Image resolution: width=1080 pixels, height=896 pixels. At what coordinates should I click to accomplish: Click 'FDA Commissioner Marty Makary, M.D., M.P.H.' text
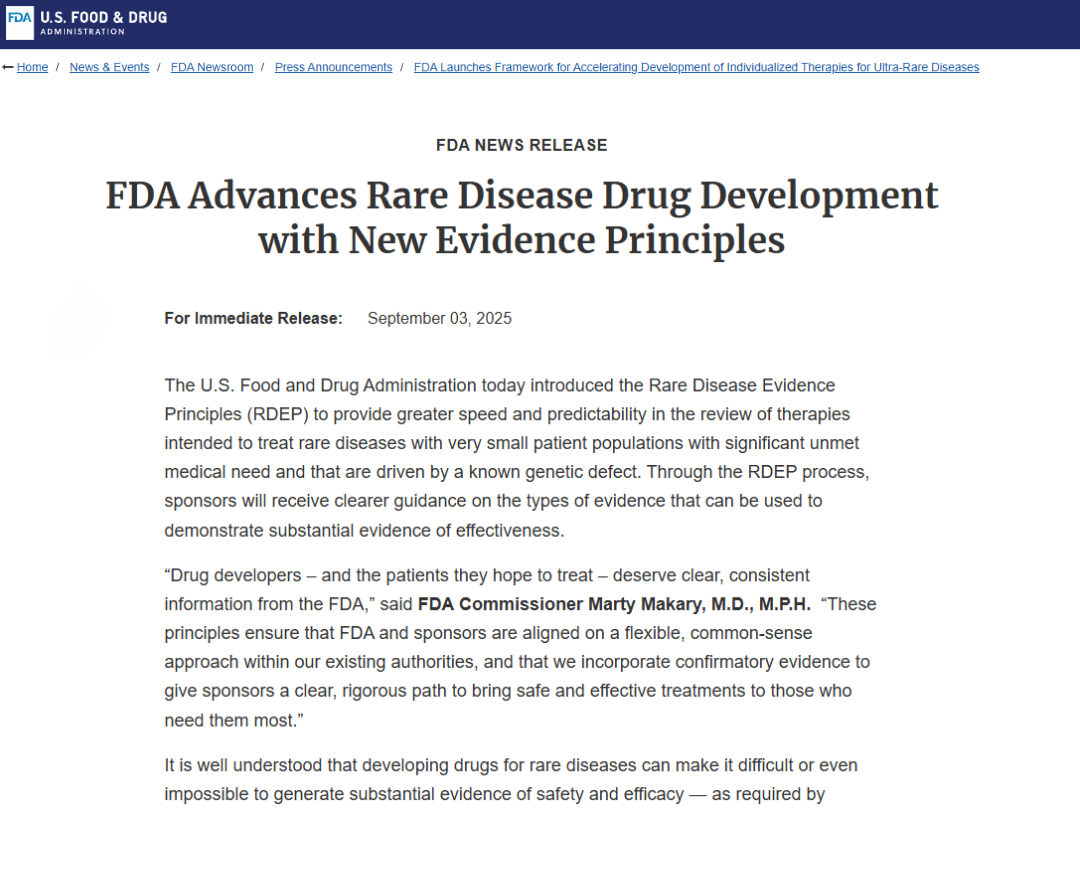pos(614,604)
